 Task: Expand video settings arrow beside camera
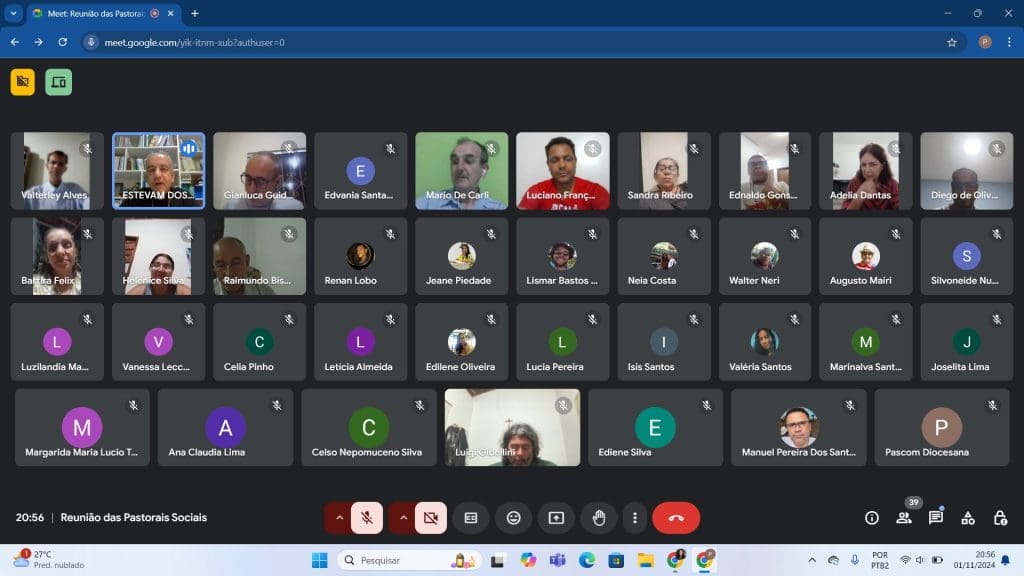coord(403,518)
